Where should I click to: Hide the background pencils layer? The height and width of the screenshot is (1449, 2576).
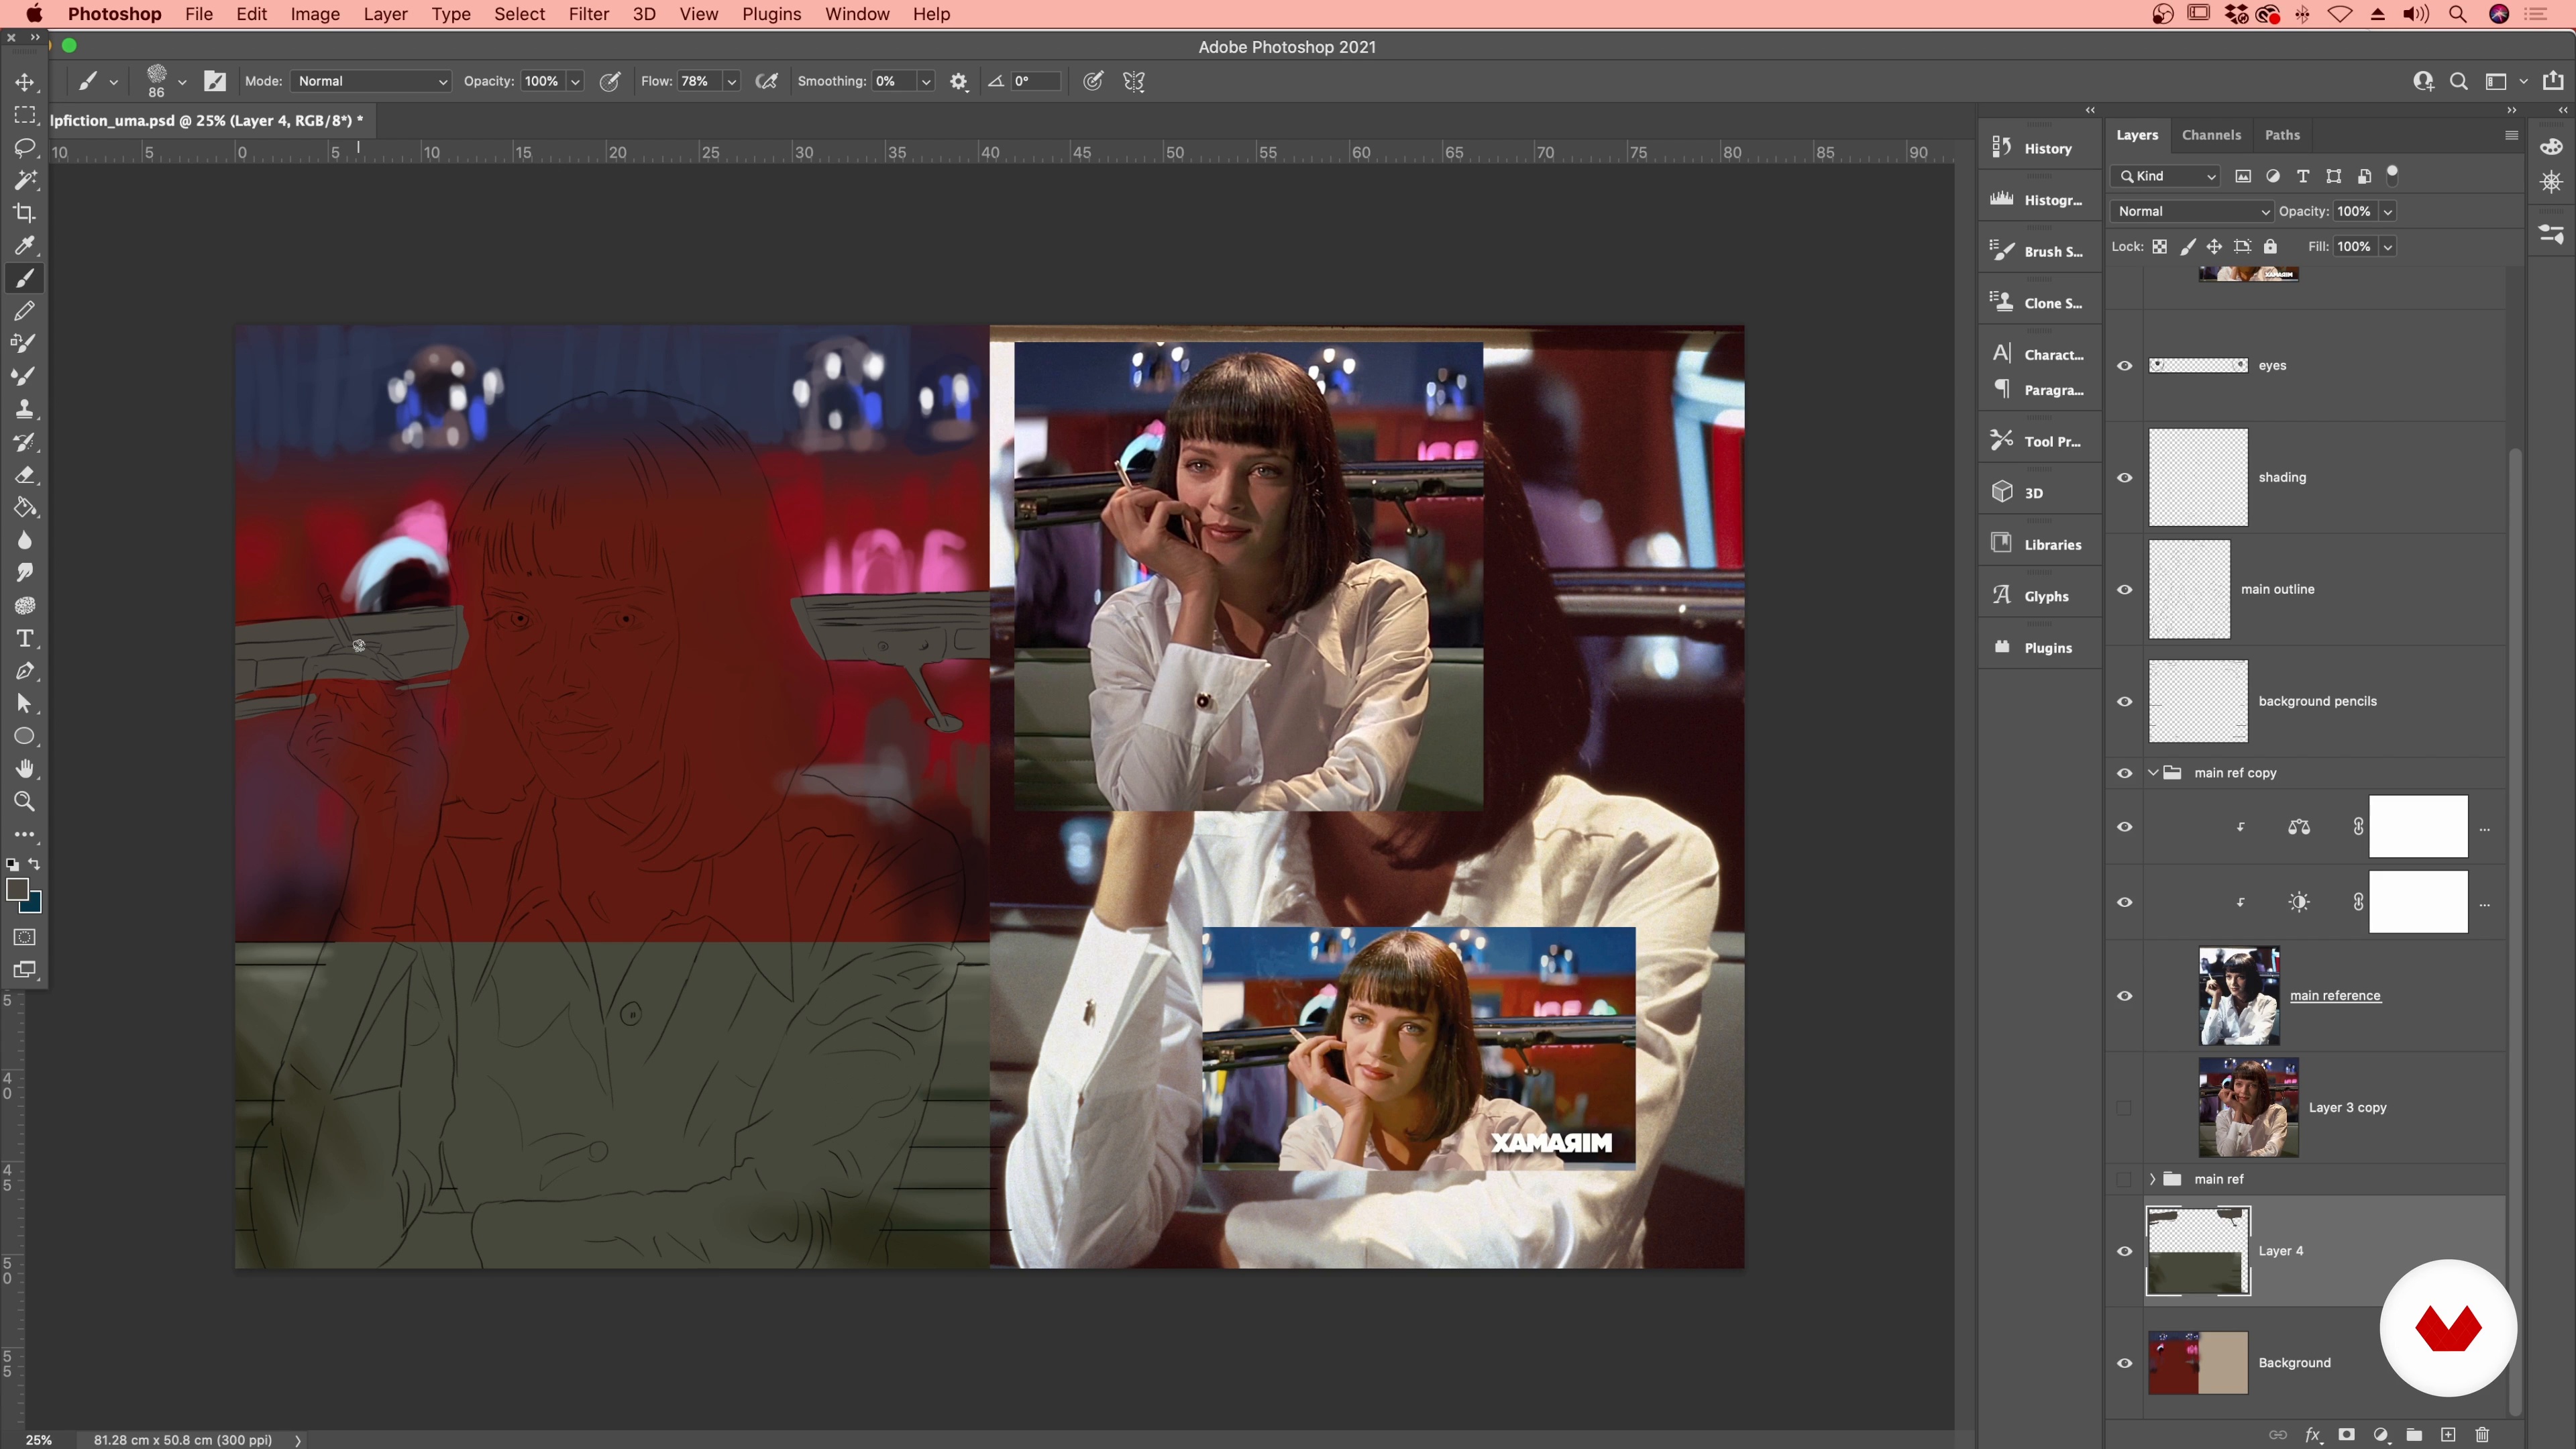[2124, 702]
